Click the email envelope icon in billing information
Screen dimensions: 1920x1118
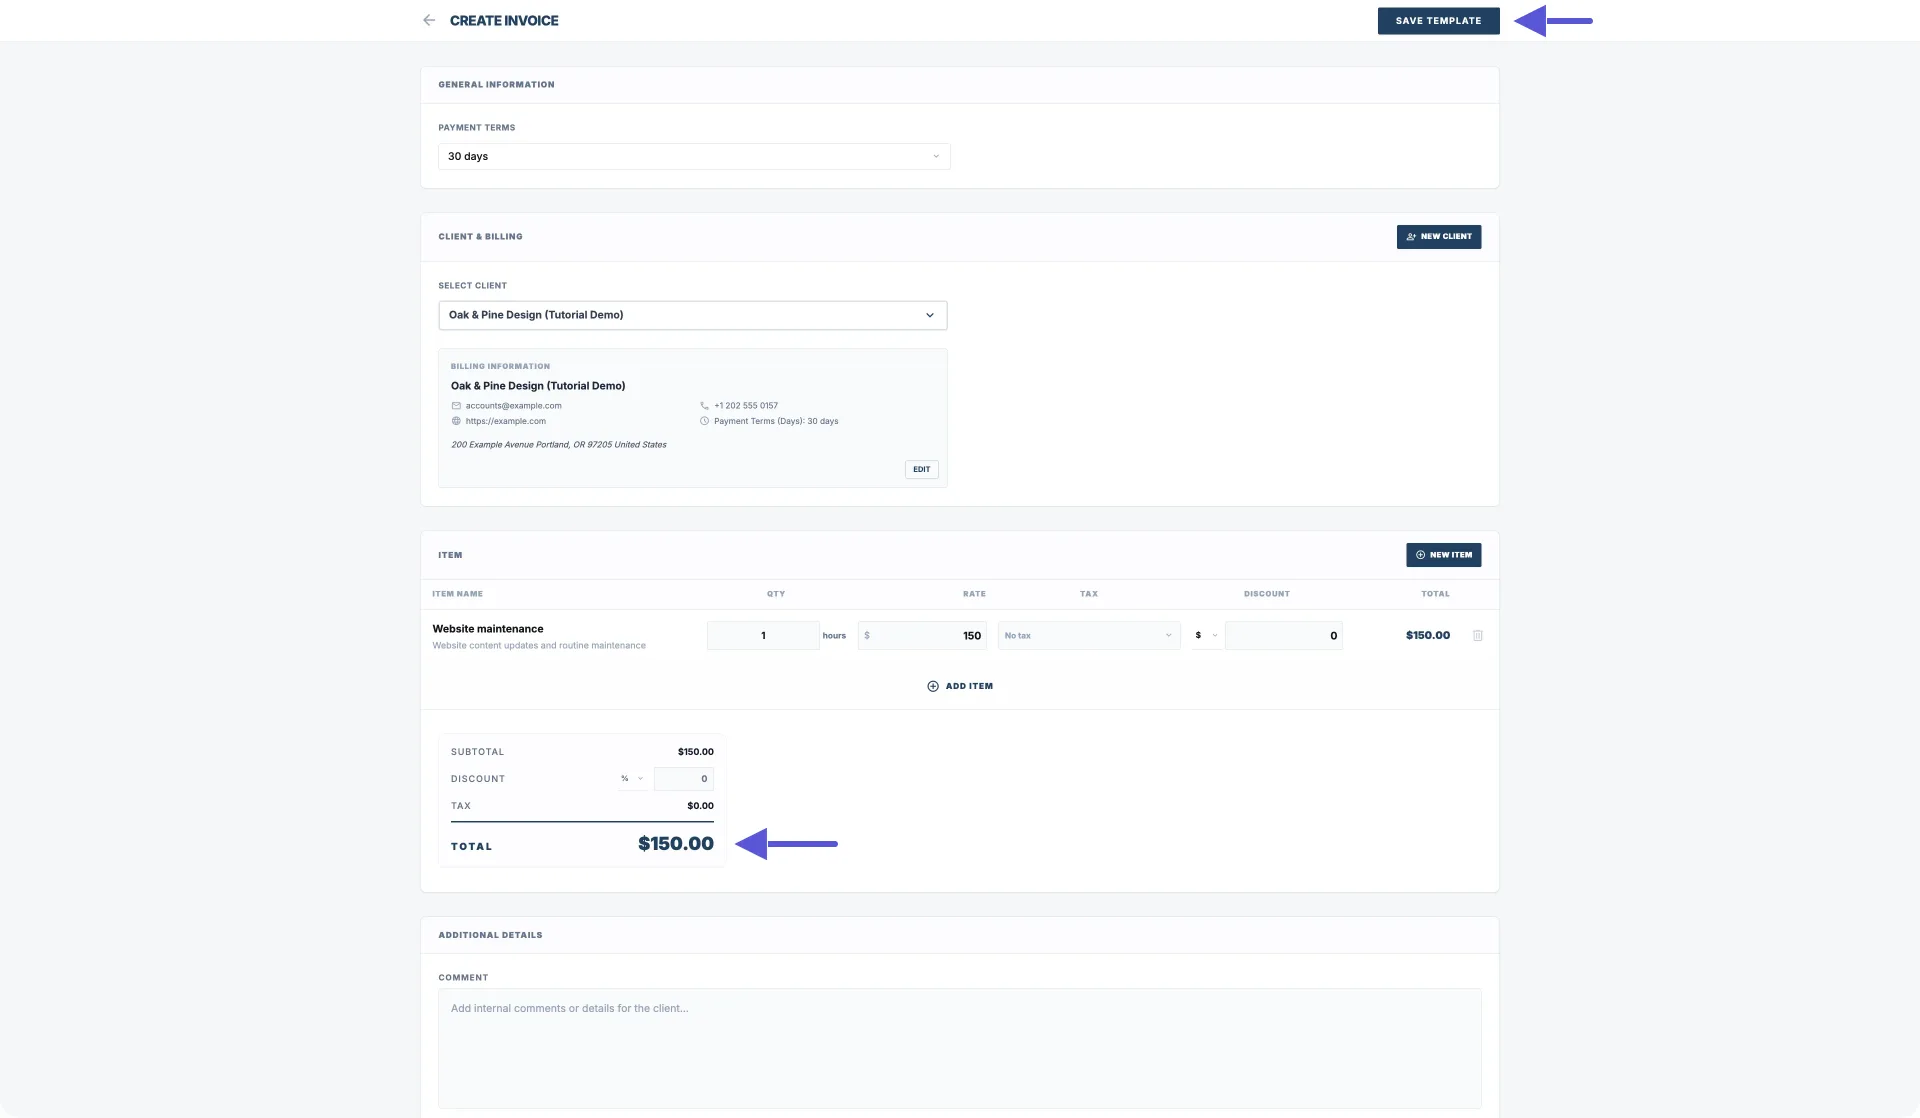(456, 406)
